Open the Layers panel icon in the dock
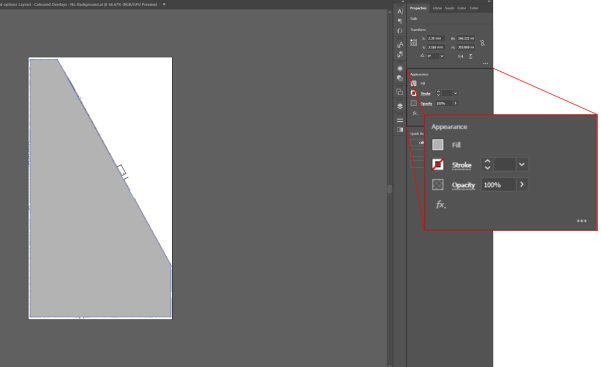601x367 pixels. click(400, 106)
